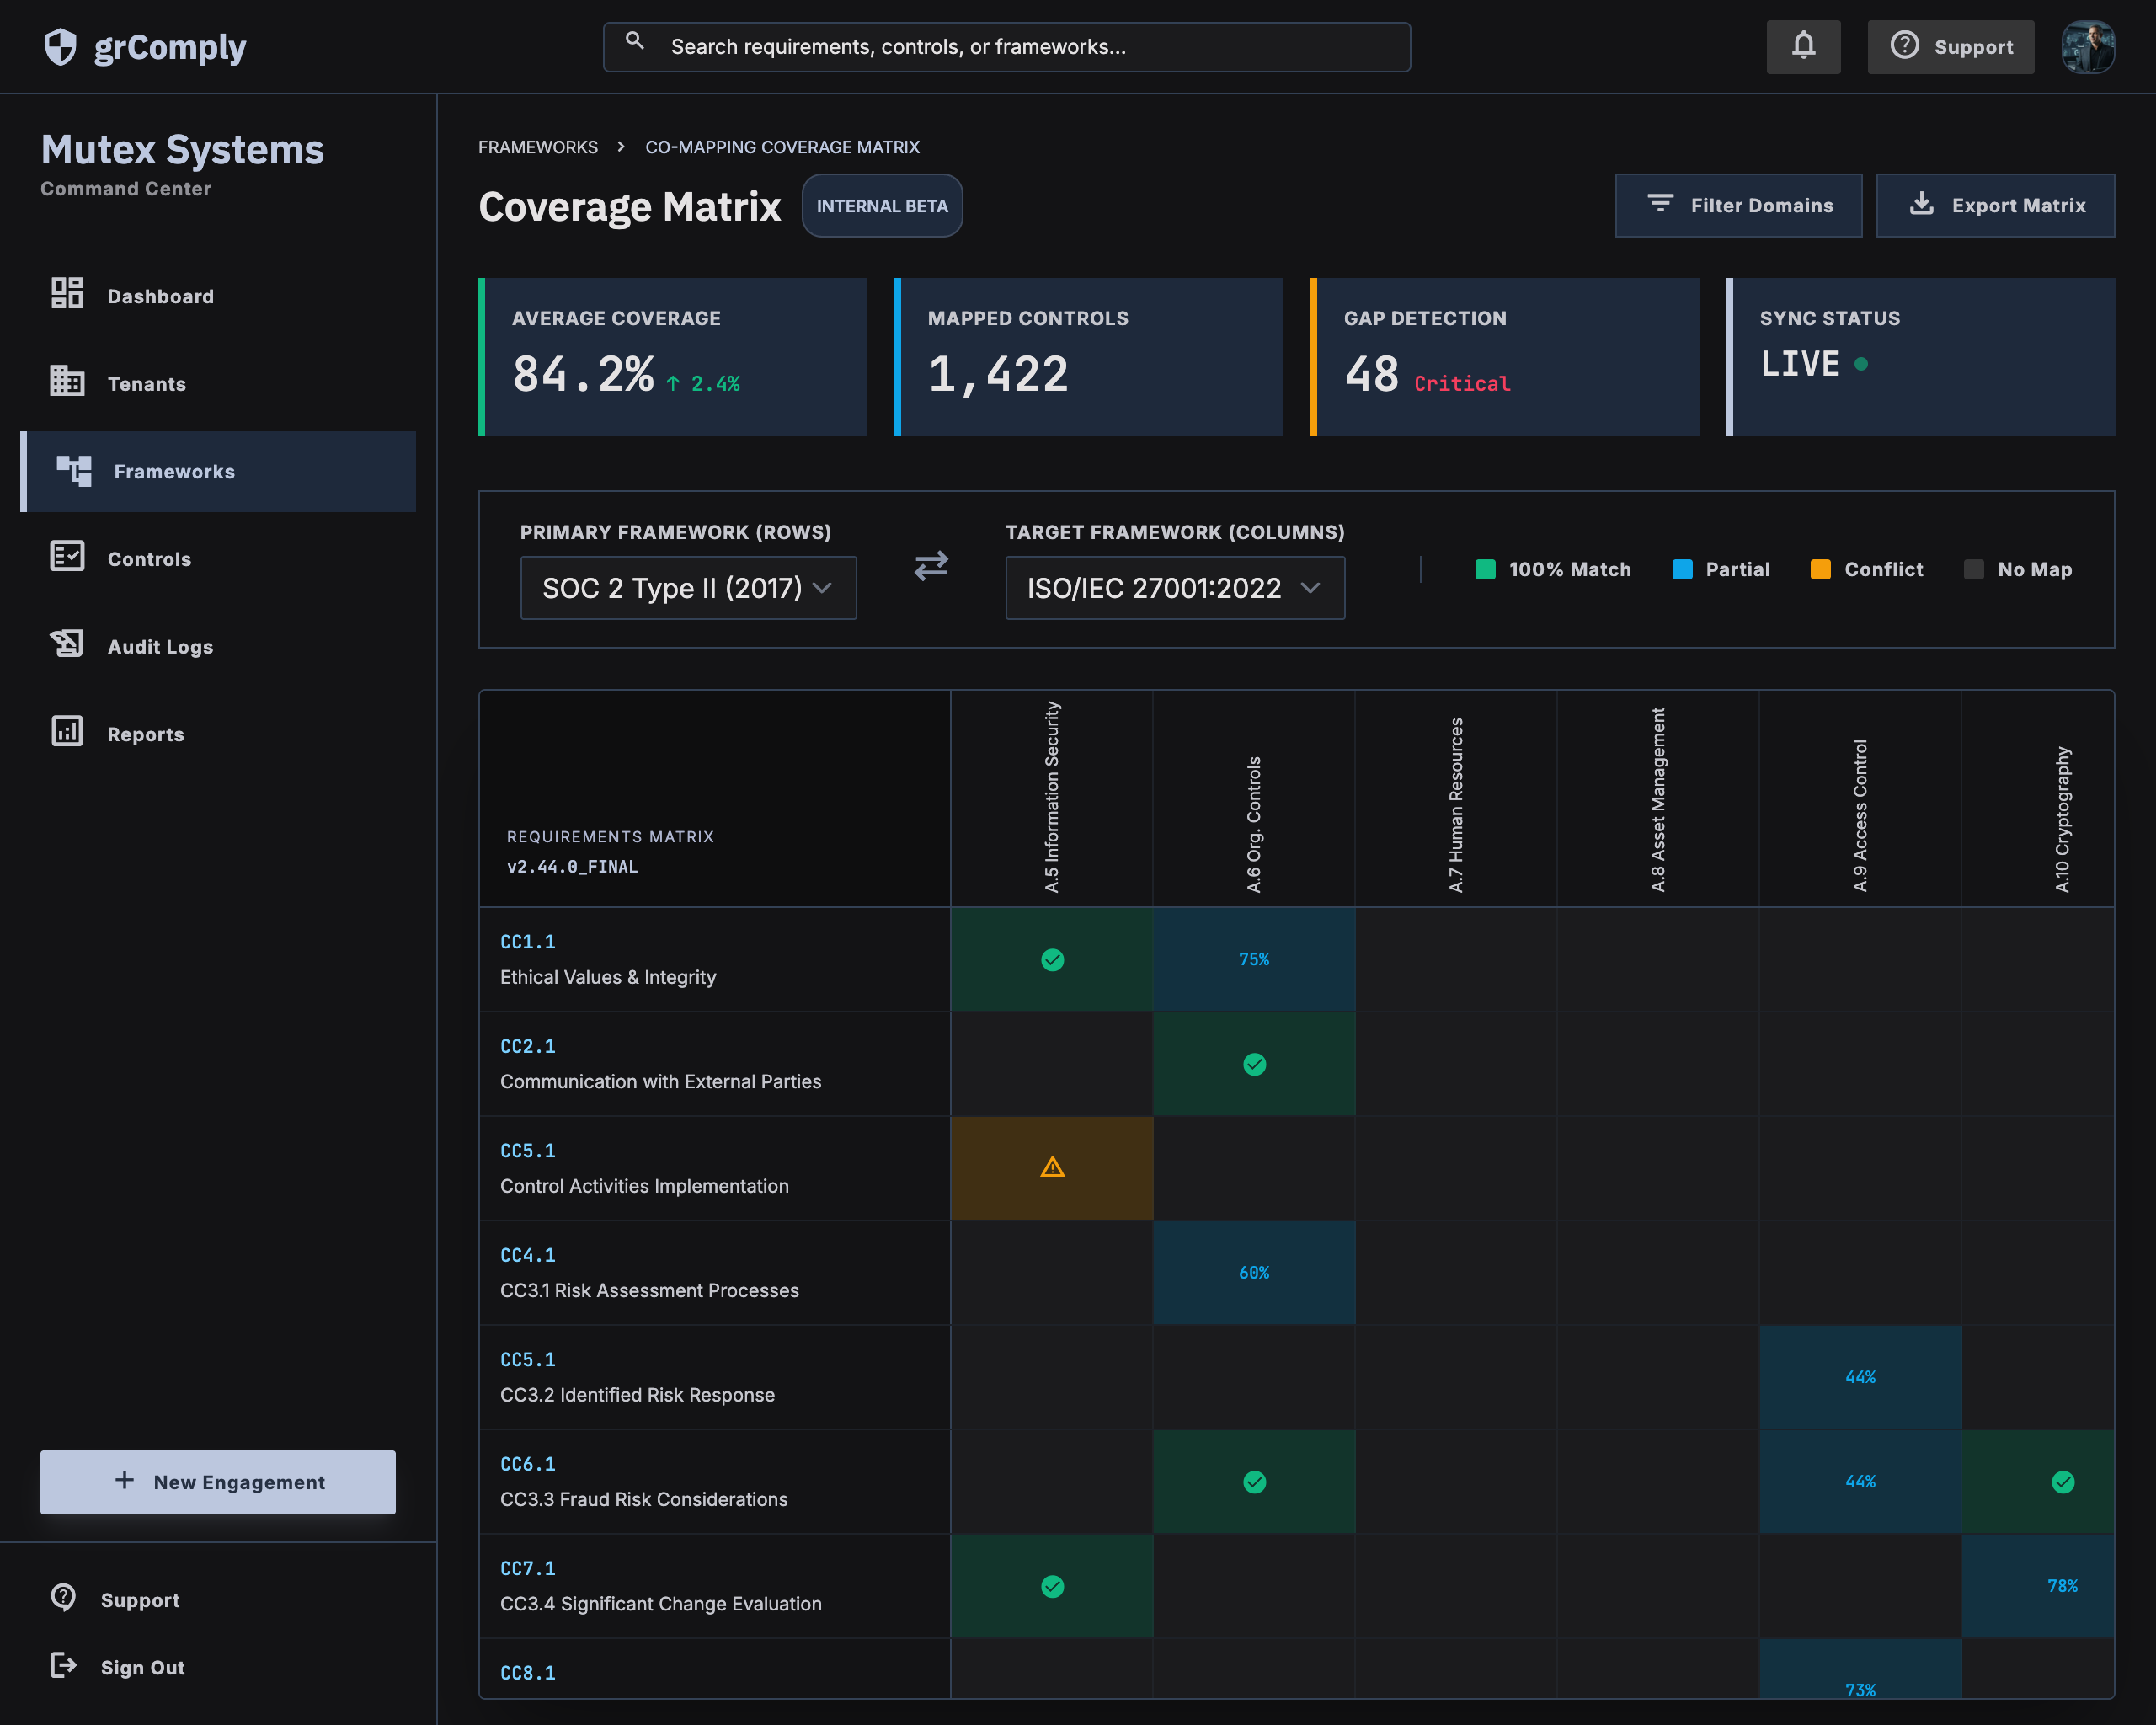Viewport: 2156px width, 1725px height.
Task: Click the Controls checklist icon
Action: [x=67, y=556]
